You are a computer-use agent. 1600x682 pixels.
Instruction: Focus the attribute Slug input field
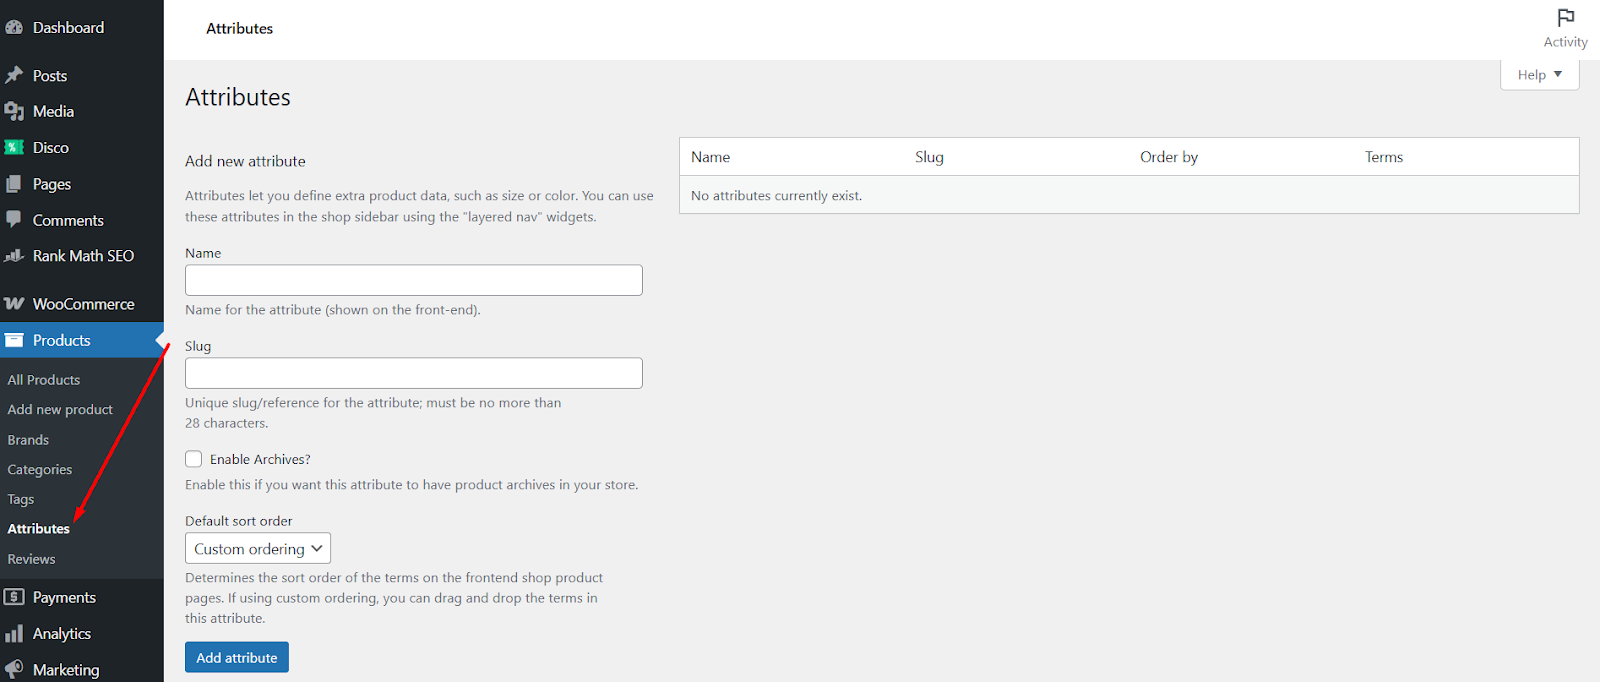coord(414,373)
